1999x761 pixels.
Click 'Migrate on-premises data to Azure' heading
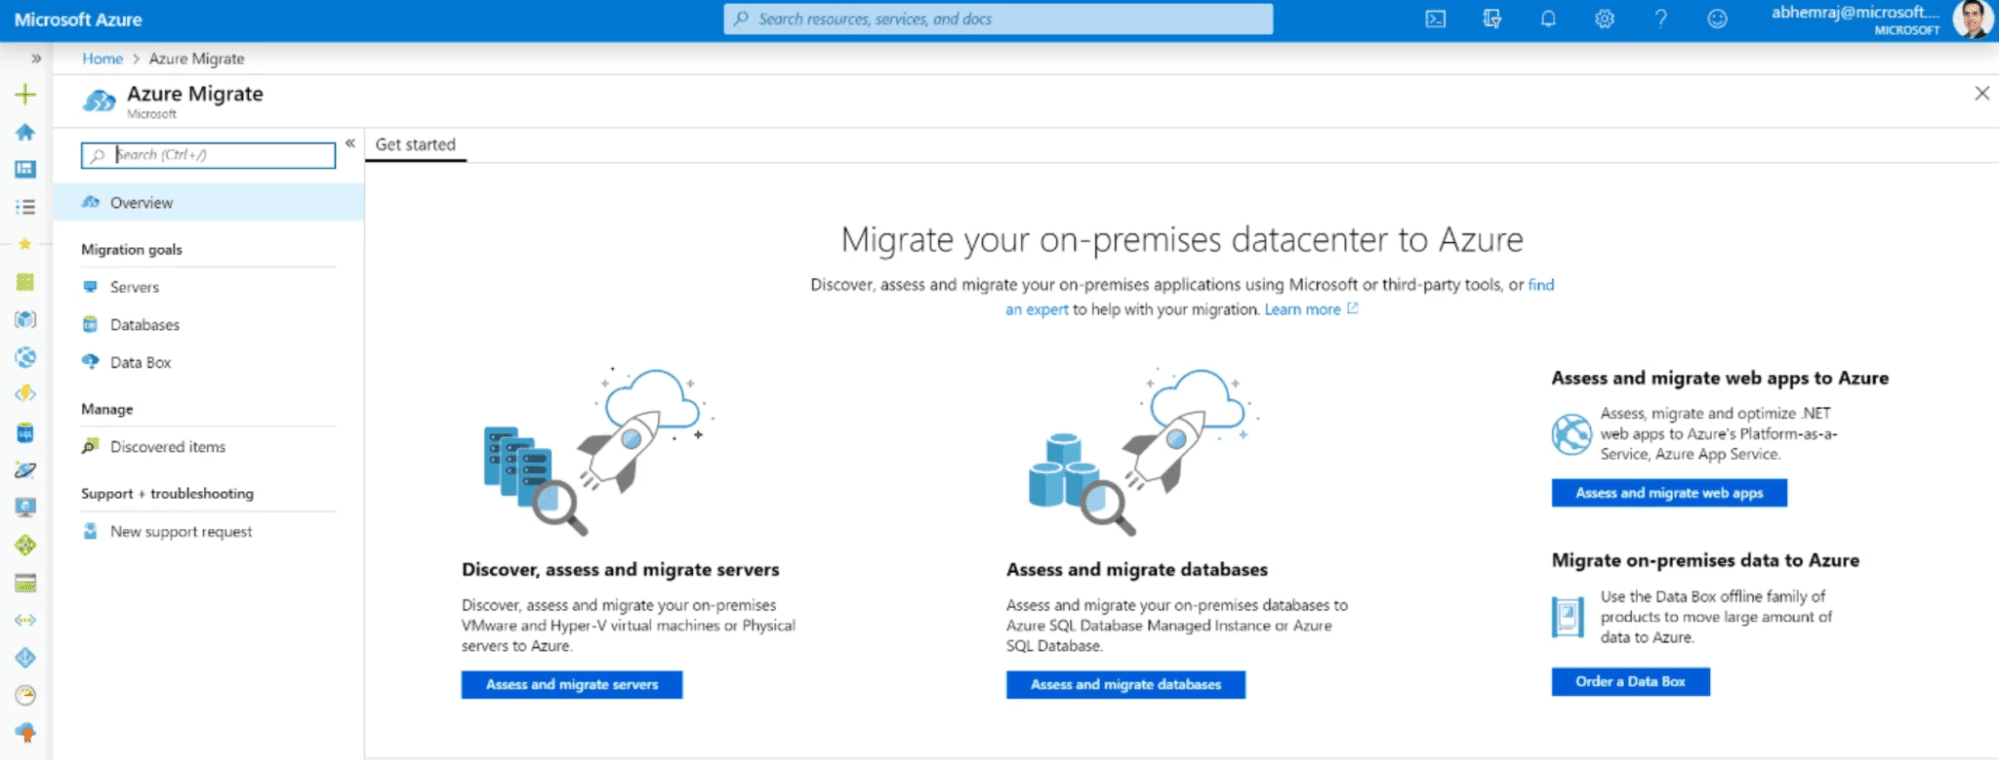point(1705,561)
